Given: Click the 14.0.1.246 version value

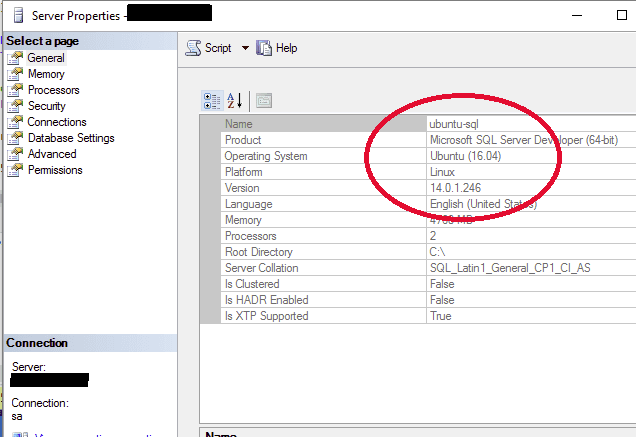Looking at the screenshot, I should (x=456, y=188).
